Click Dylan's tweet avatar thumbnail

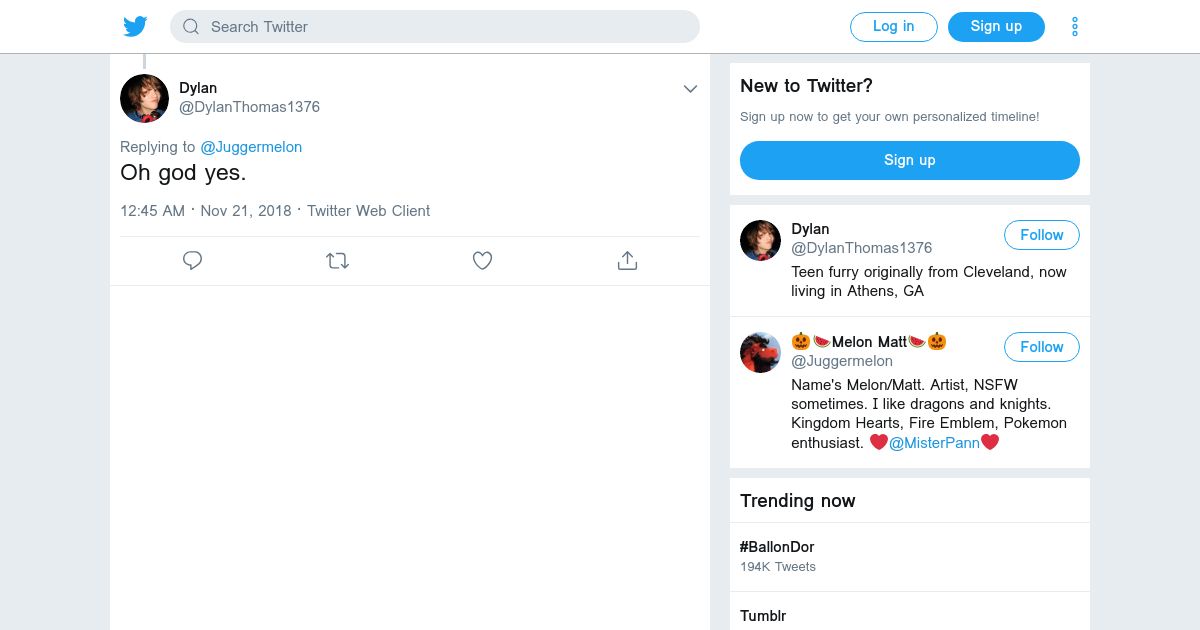click(144, 98)
